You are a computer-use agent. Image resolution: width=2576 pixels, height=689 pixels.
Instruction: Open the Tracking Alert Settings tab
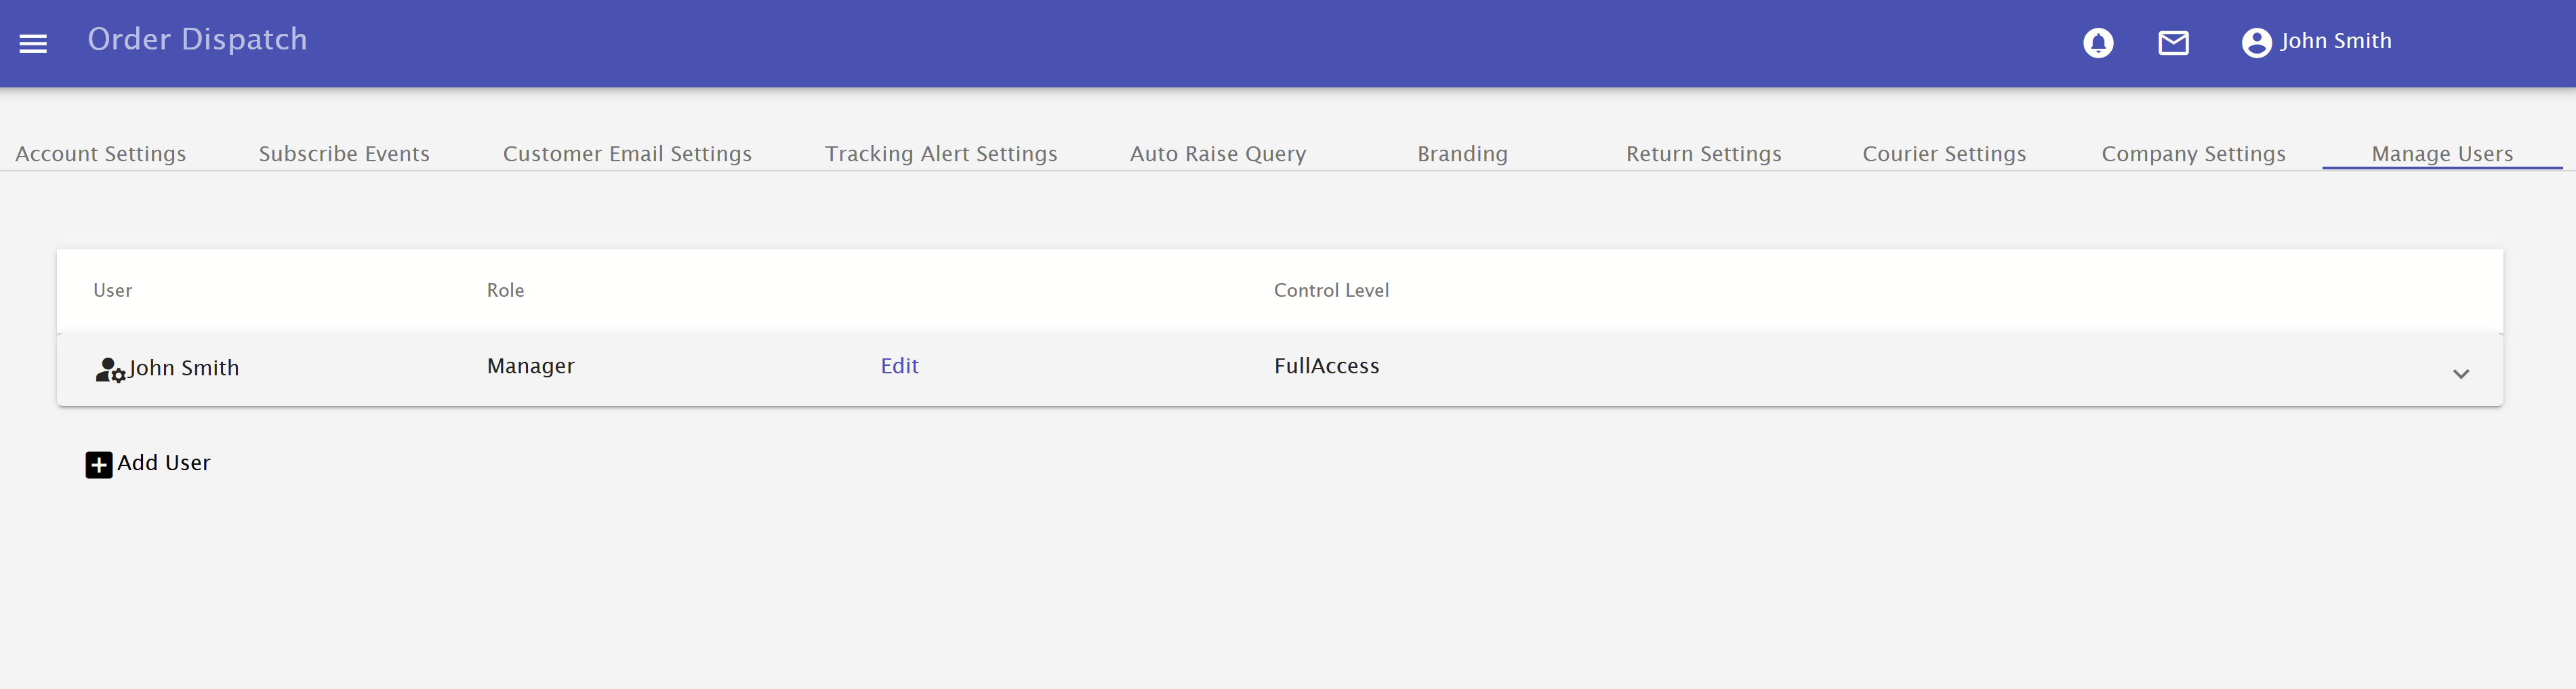coord(941,154)
